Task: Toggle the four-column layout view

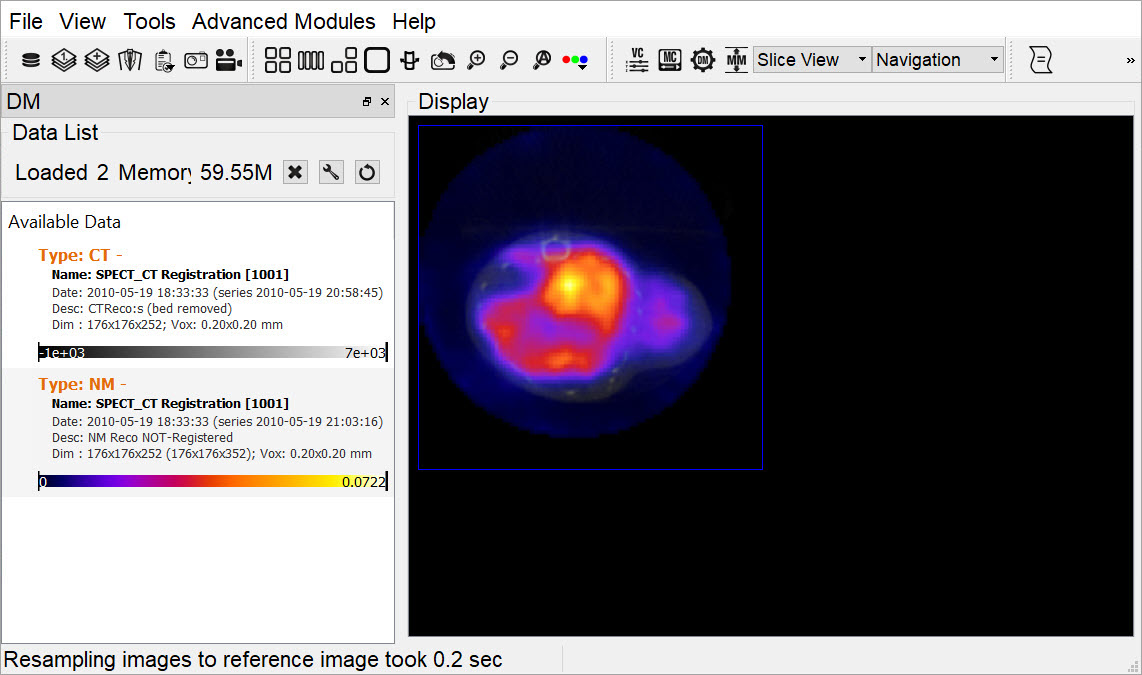Action: coord(311,61)
